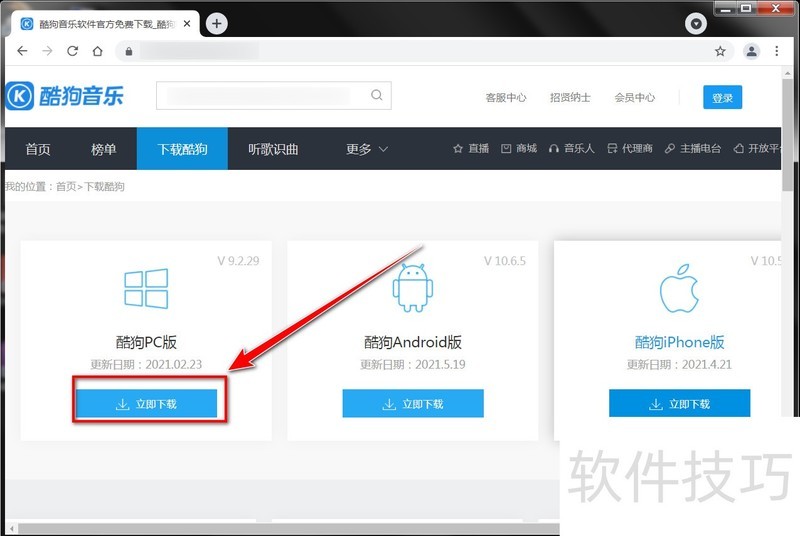Bookmark this page with the star
Image resolution: width=800 pixels, height=536 pixels.
tap(720, 51)
